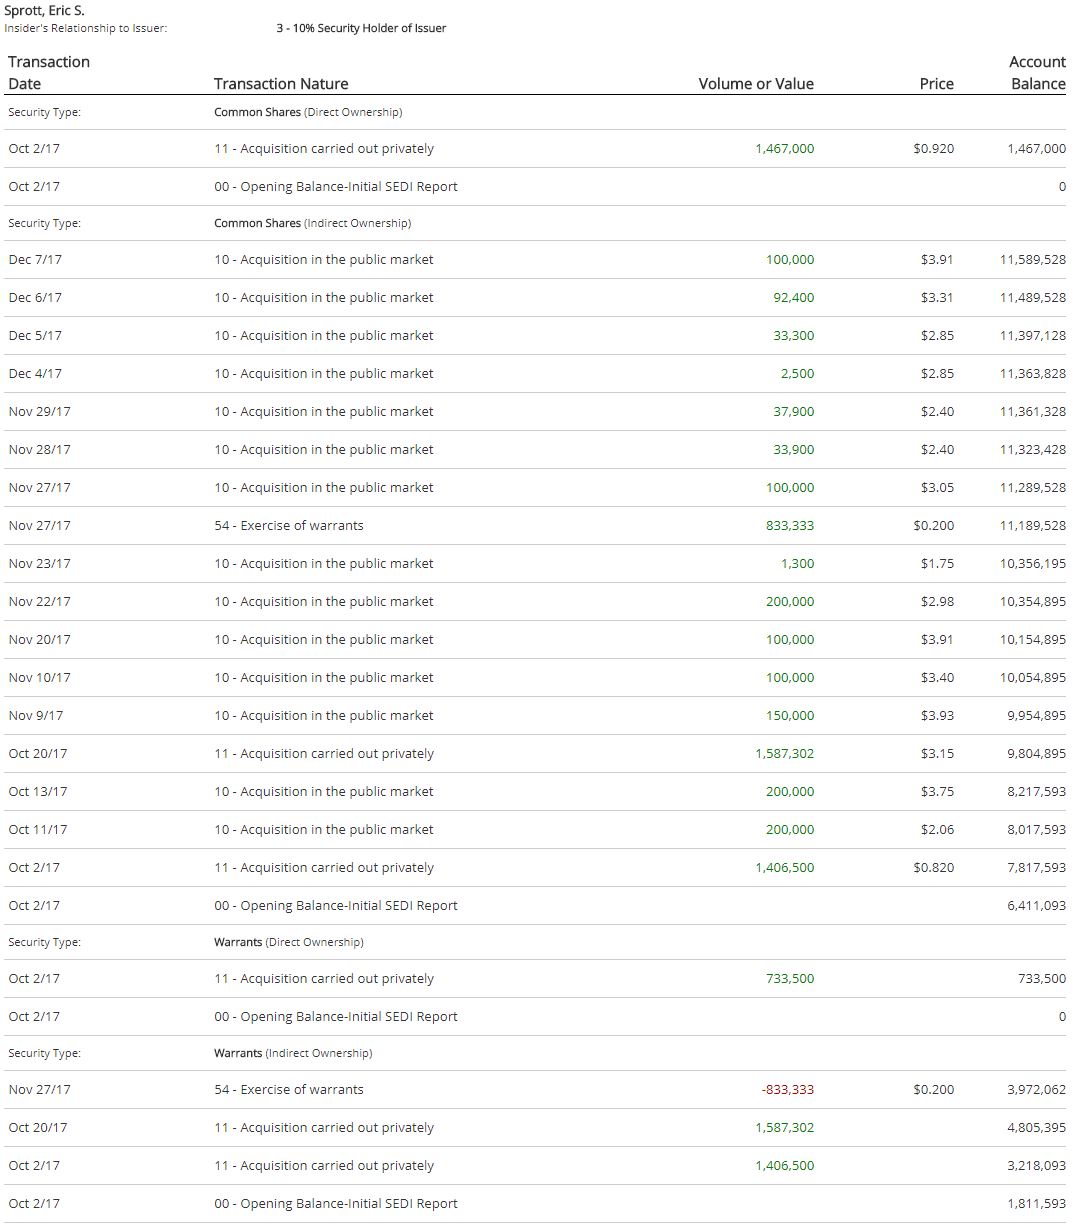The width and height of the screenshot is (1076, 1228).
Task: Click the negative volume "-833,333"
Action: pyautogui.click(x=788, y=1090)
